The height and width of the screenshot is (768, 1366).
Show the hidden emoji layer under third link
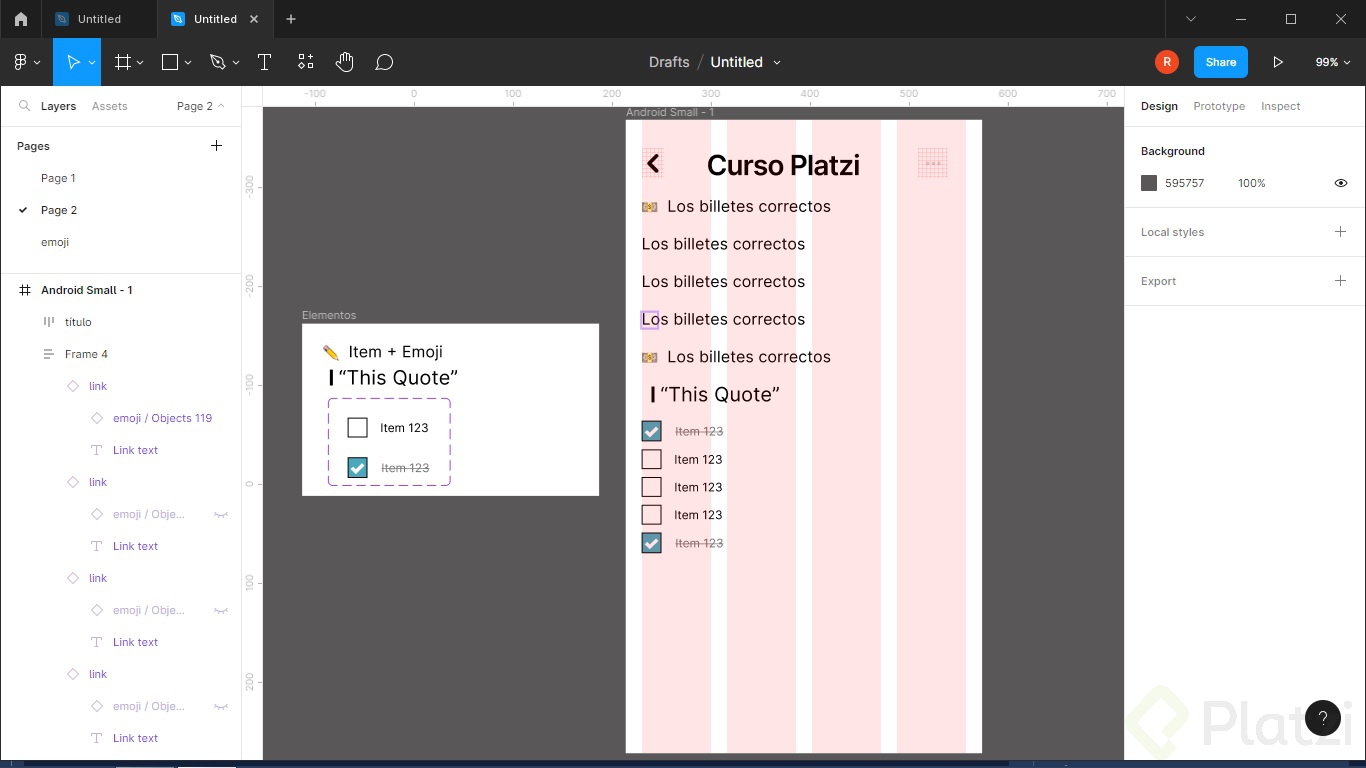[221, 610]
